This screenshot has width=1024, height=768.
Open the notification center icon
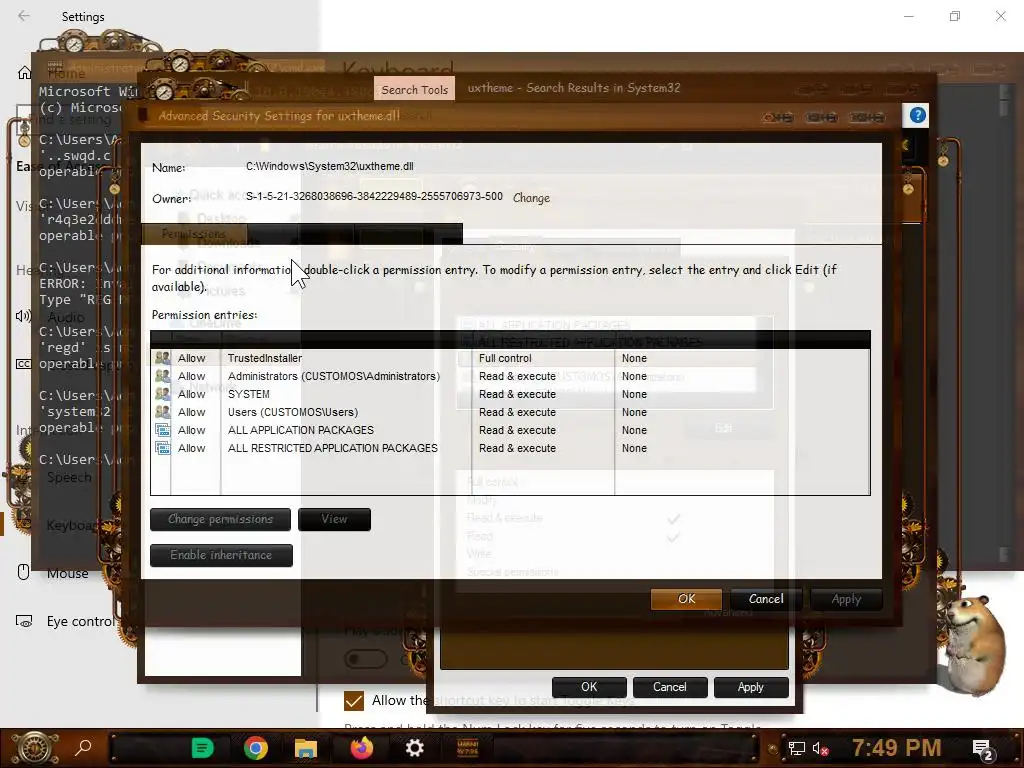point(982,749)
